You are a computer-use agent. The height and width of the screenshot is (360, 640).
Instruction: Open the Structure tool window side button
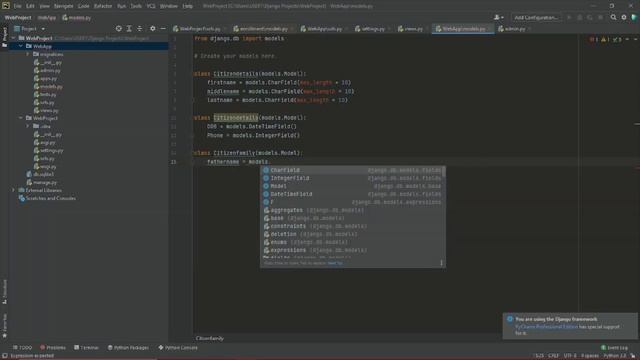[4, 292]
